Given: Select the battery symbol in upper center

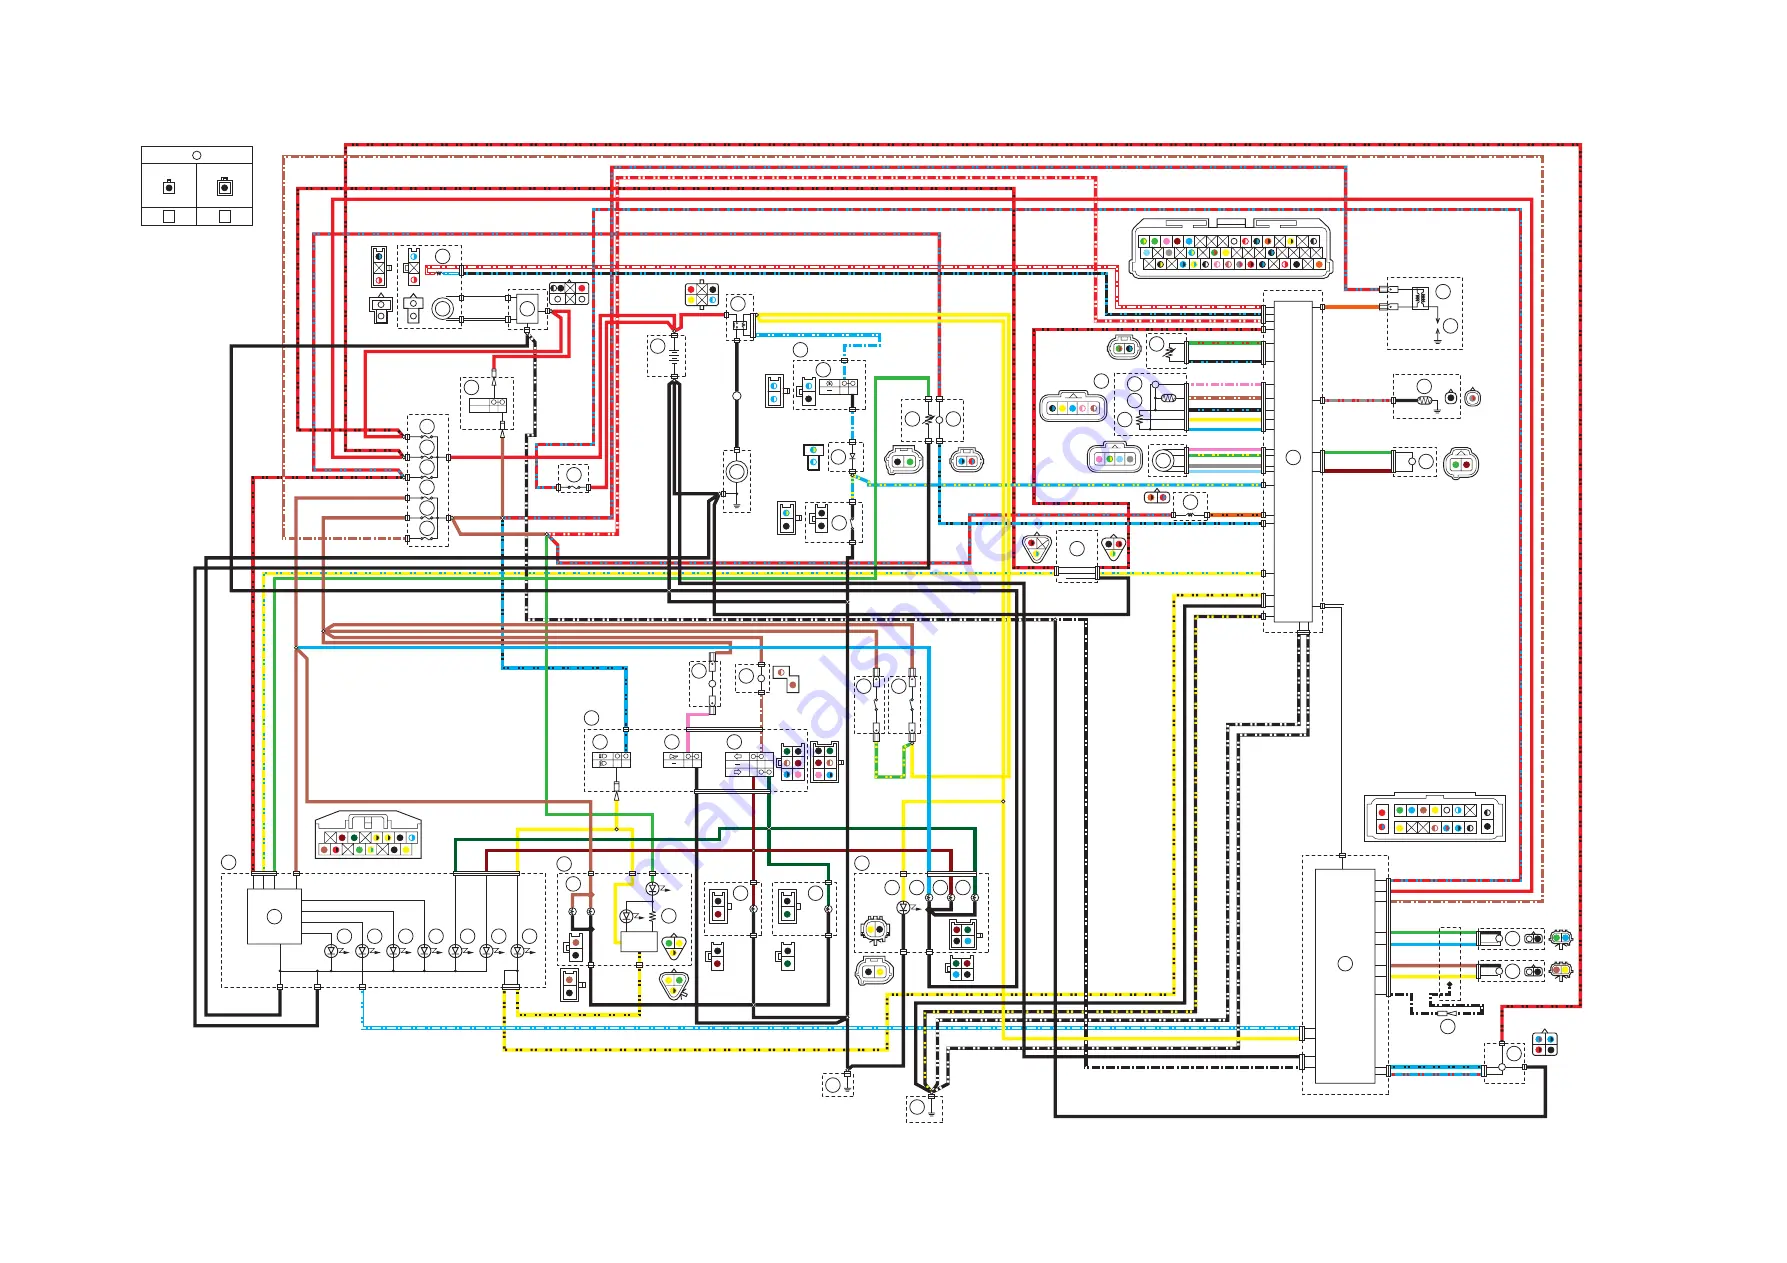Looking at the screenshot, I should 674,355.
